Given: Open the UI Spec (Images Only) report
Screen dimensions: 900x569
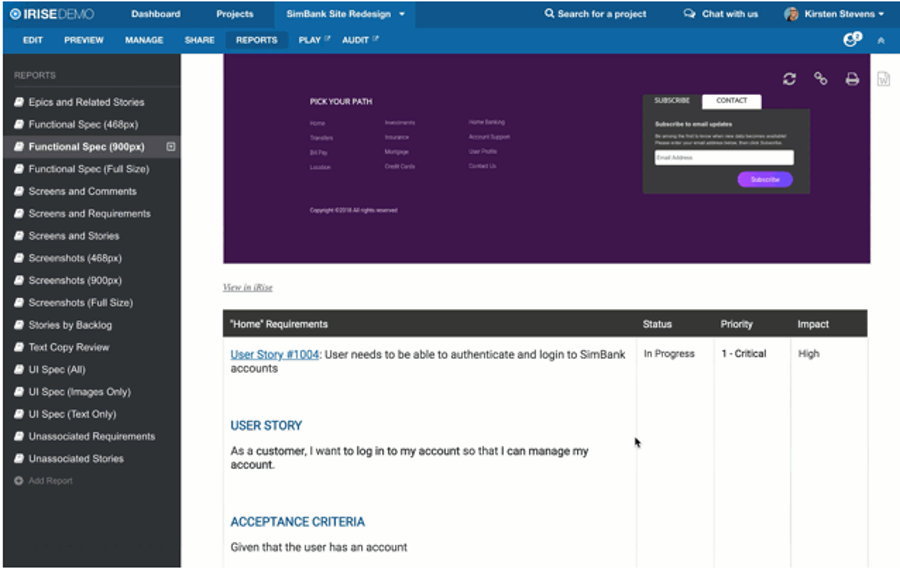Looking at the screenshot, I should tap(79, 392).
